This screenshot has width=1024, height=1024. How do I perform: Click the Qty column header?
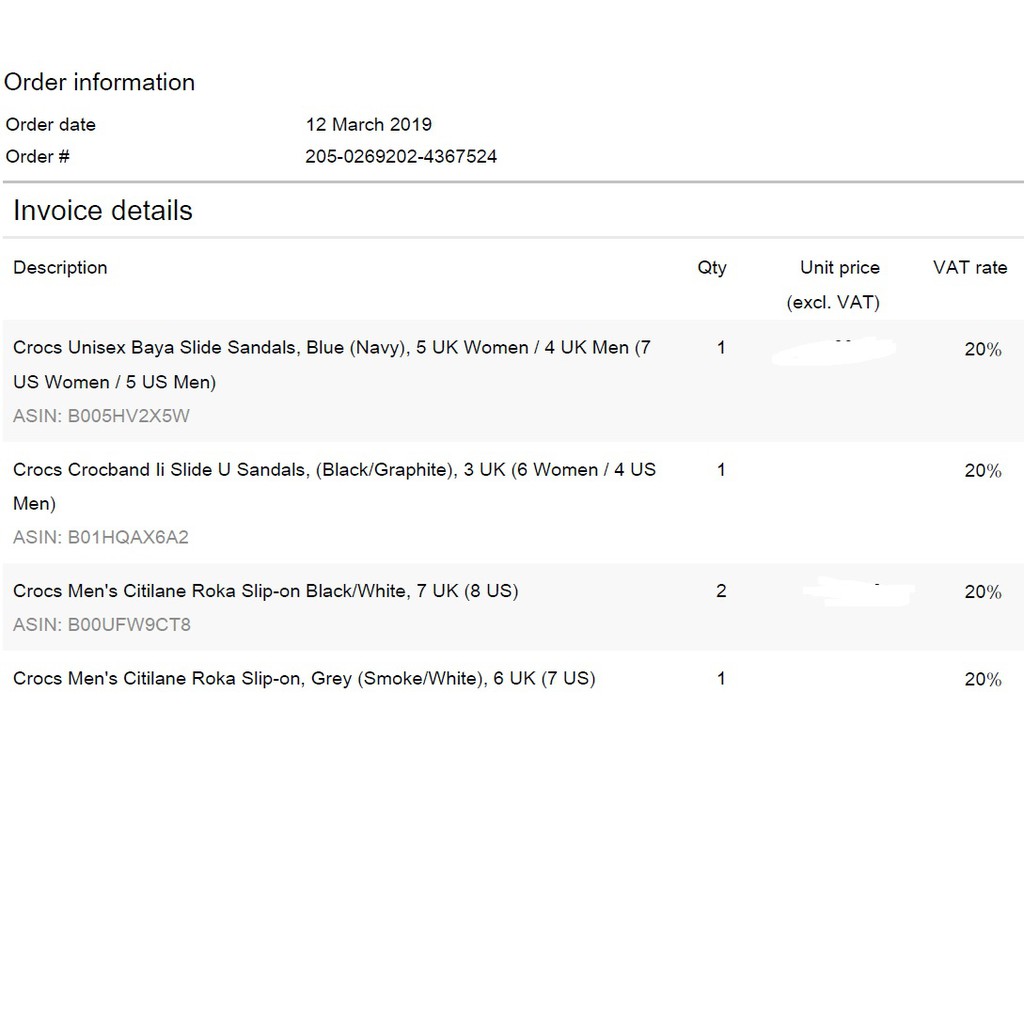point(712,268)
